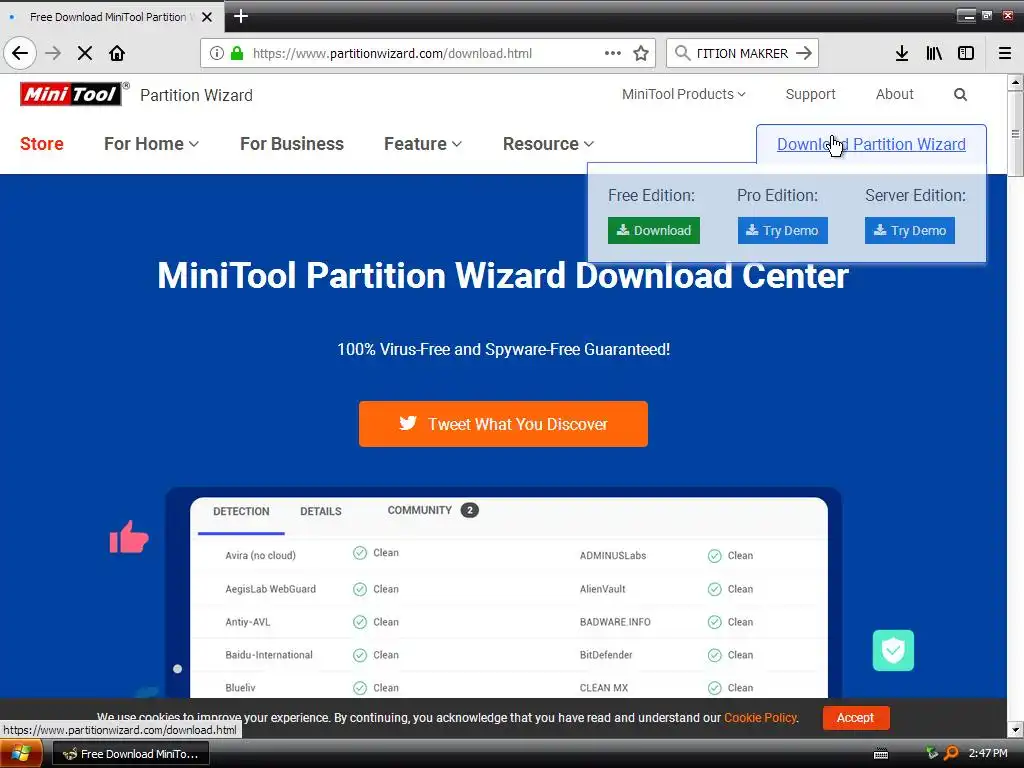Click the Antiy-AVL row label
The height and width of the screenshot is (768, 1024).
tap(248, 622)
